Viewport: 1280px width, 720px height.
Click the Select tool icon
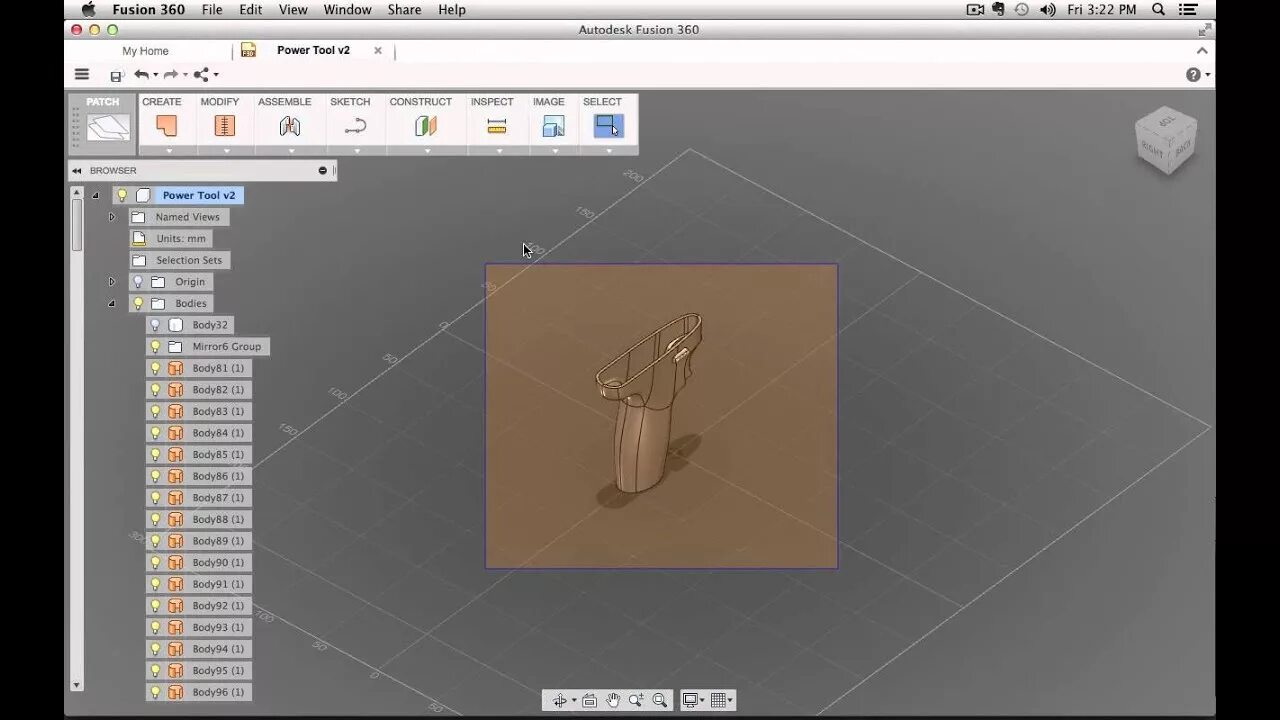point(608,126)
